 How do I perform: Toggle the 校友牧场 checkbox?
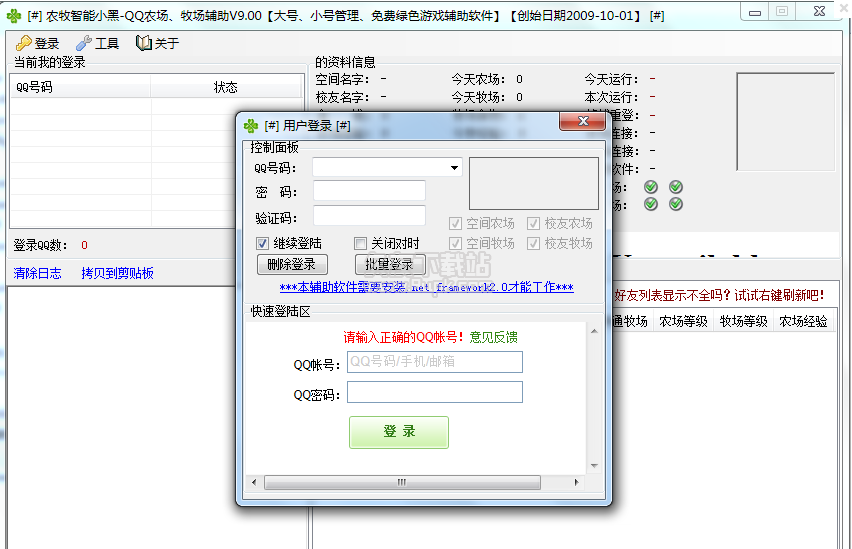tap(534, 243)
